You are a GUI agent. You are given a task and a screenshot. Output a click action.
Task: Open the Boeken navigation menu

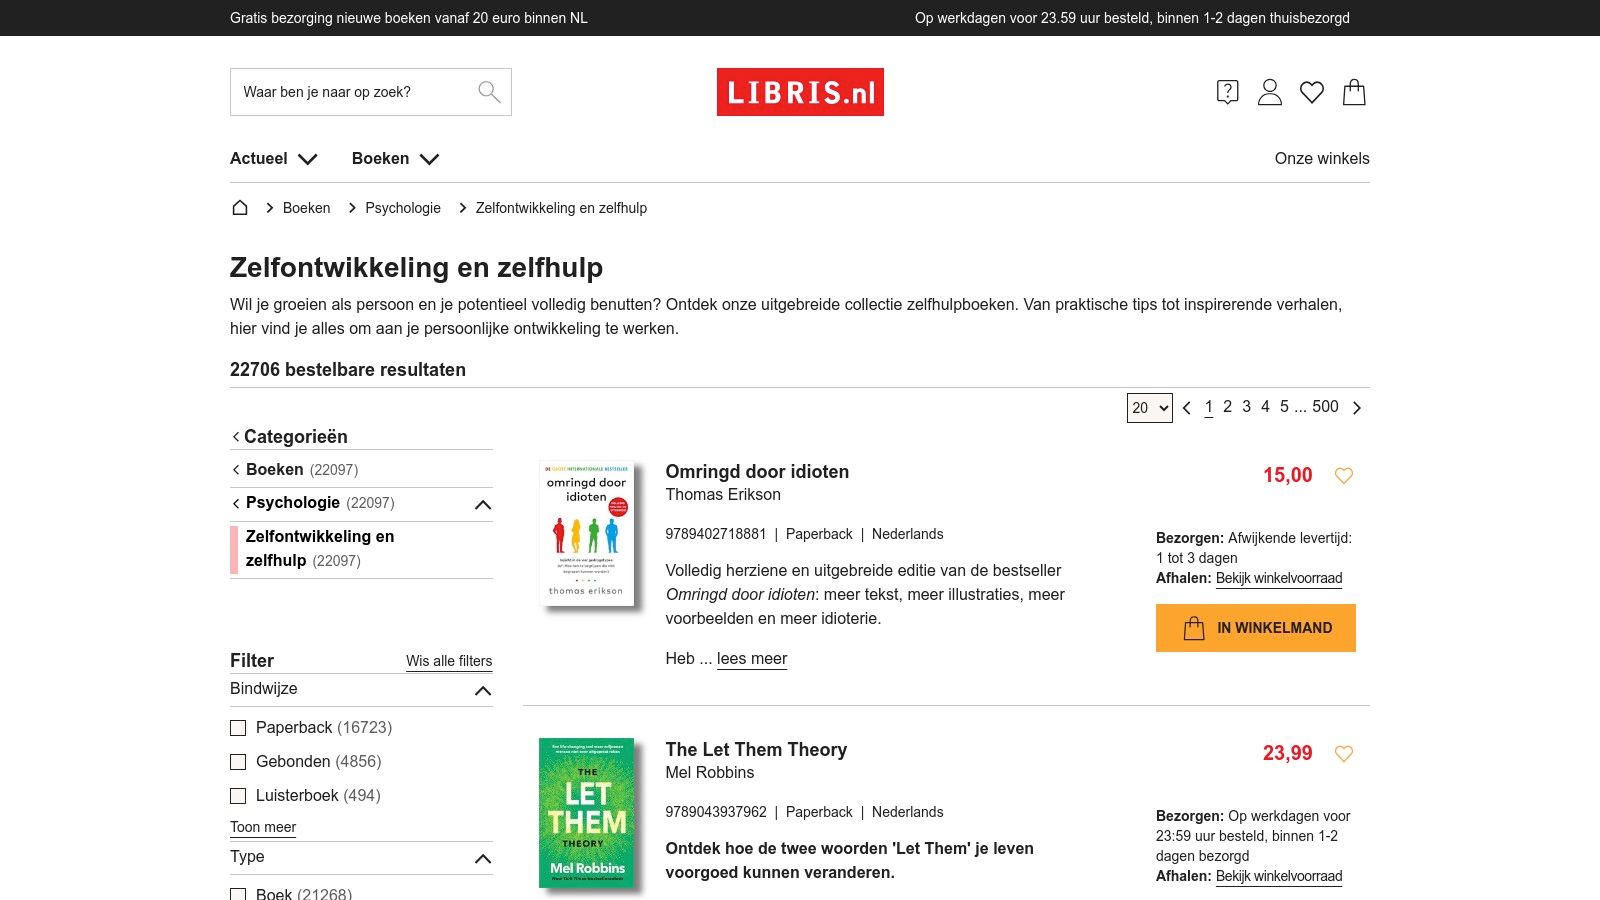(396, 158)
